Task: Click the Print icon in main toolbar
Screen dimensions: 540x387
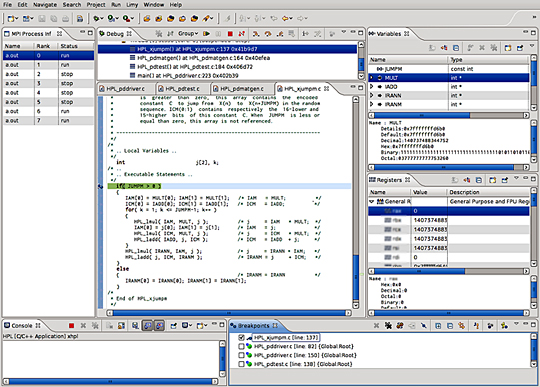Action: pos(65,18)
